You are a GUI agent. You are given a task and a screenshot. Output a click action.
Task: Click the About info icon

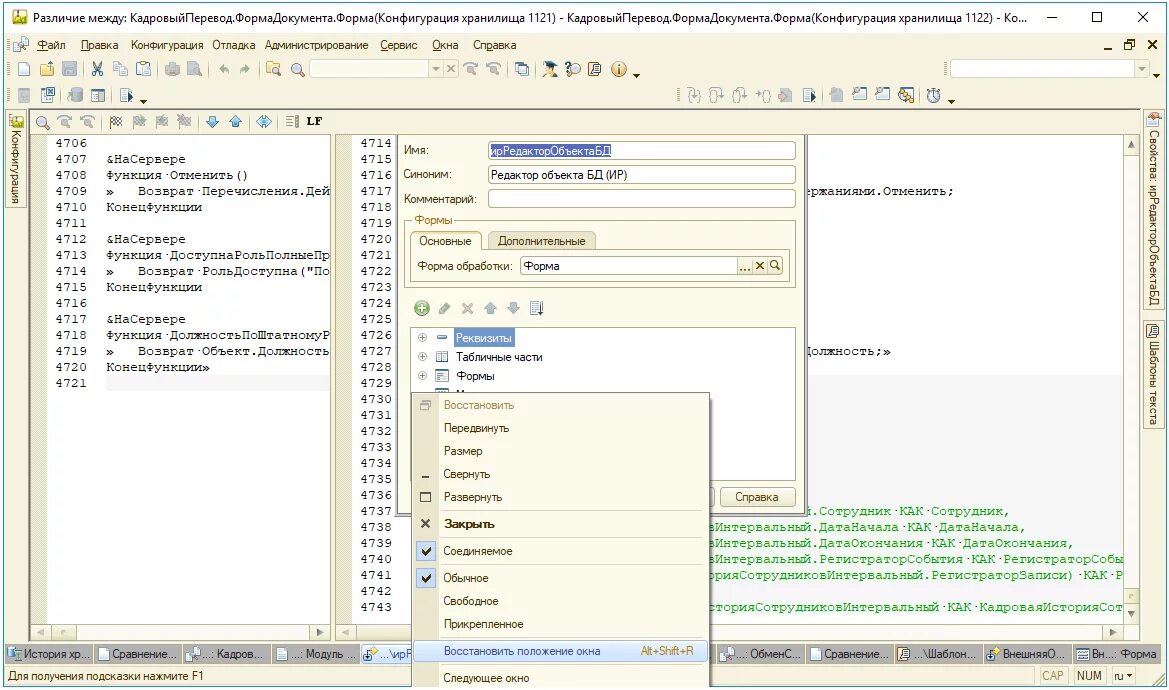click(x=619, y=69)
